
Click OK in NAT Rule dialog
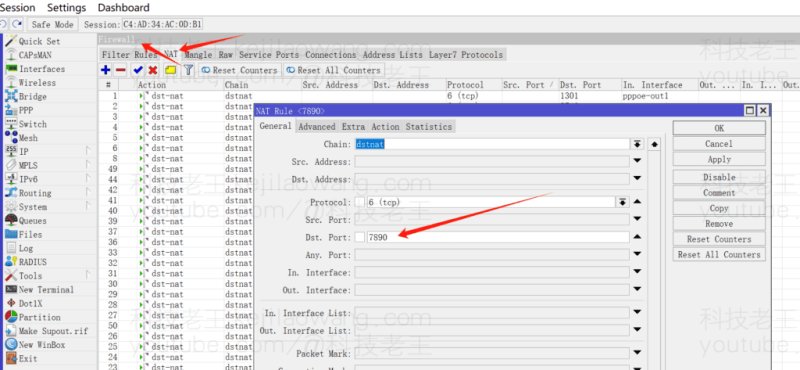pyautogui.click(x=719, y=128)
